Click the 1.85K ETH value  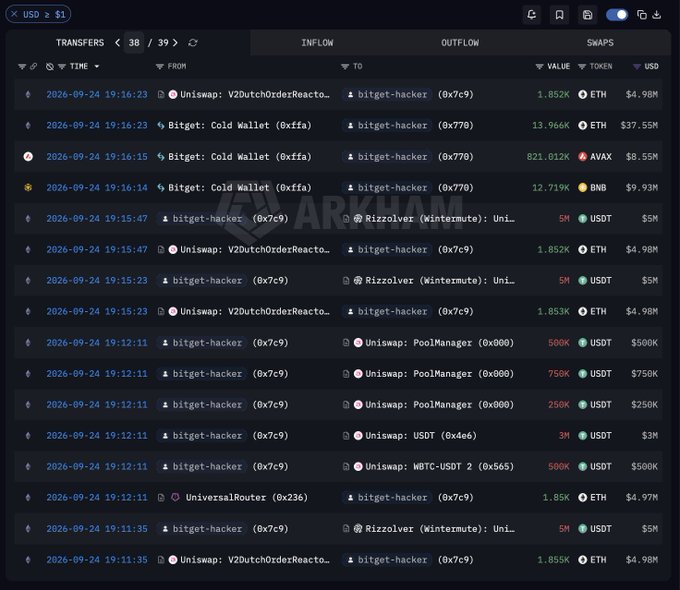[556, 498]
